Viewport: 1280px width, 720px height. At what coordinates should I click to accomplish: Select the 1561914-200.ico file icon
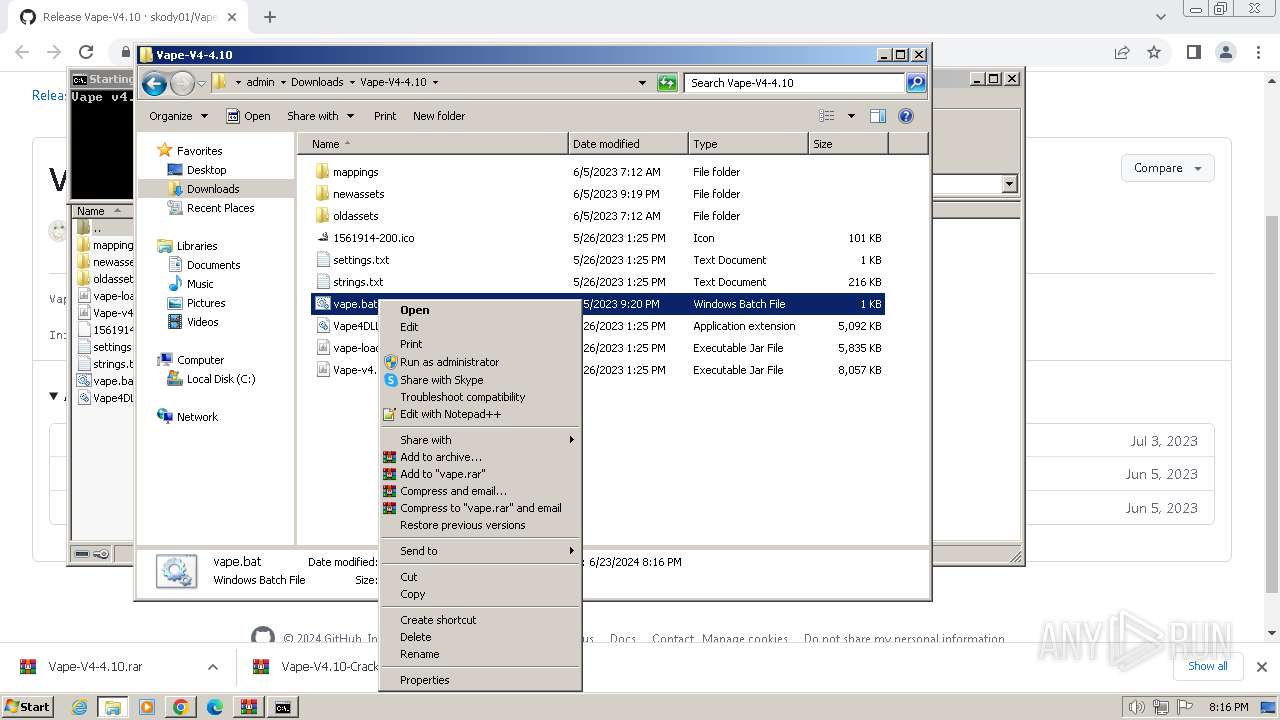tap(322, 238)
